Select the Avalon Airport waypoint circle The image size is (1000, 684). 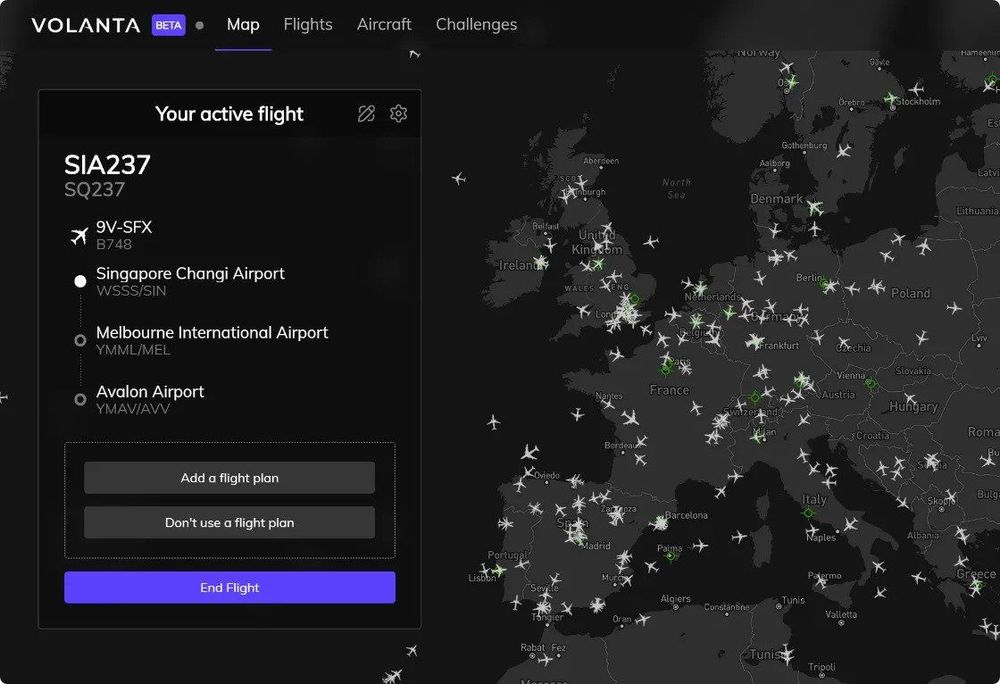coord(80,399)
